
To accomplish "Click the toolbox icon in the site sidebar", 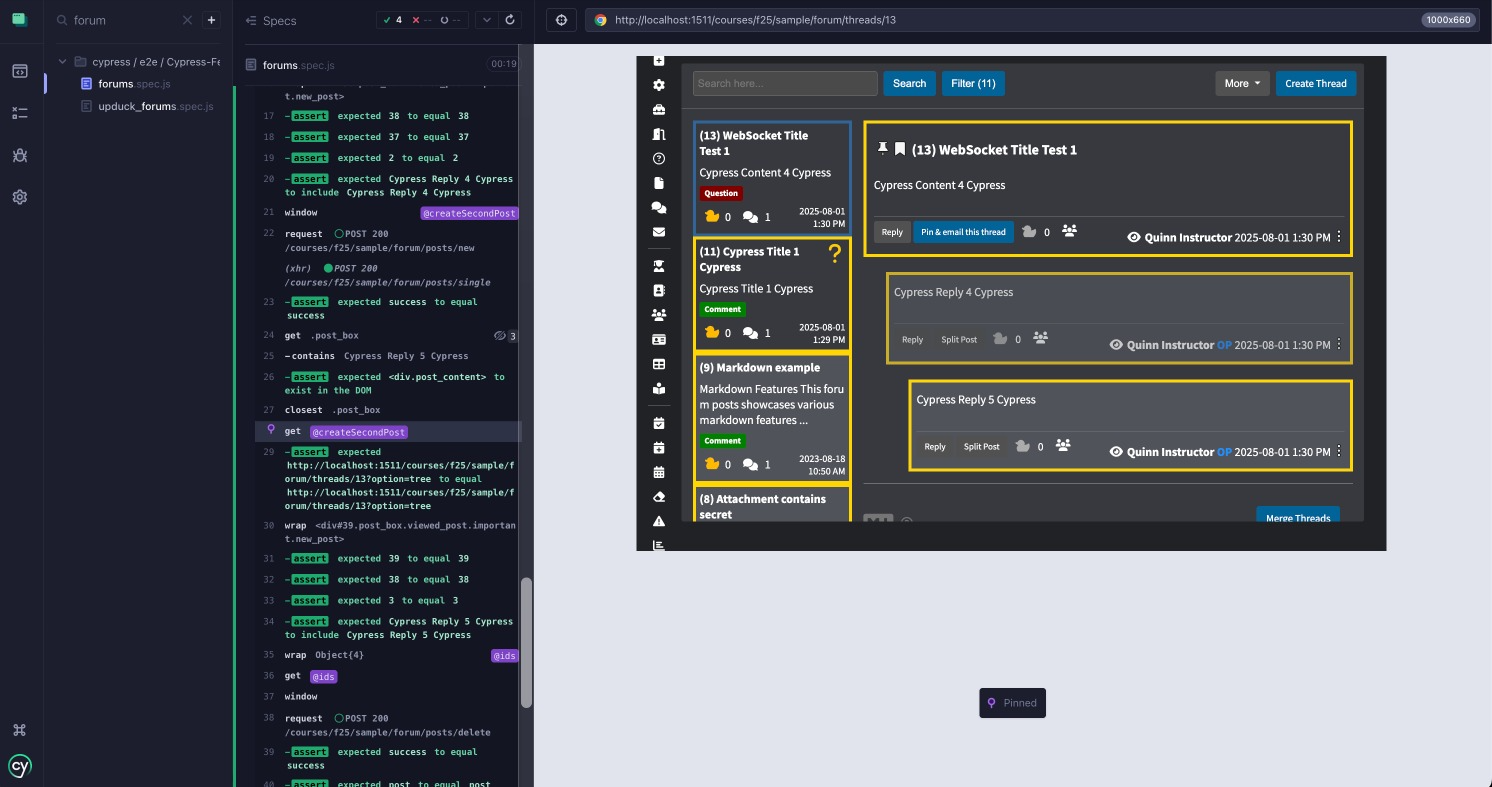I will pos(659,110).
